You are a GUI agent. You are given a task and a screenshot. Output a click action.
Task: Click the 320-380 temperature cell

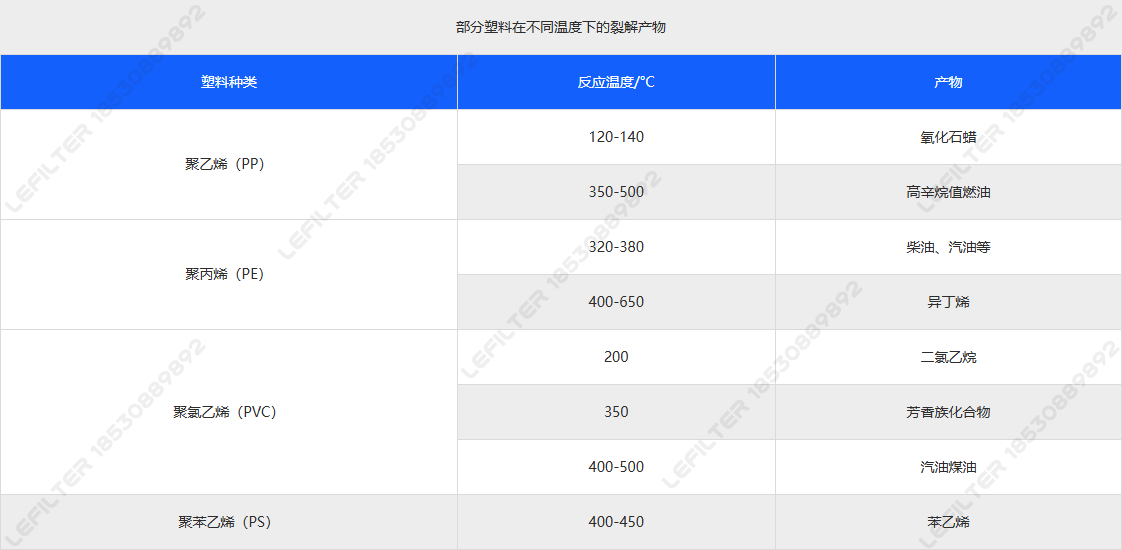click(x=616, y=247)
